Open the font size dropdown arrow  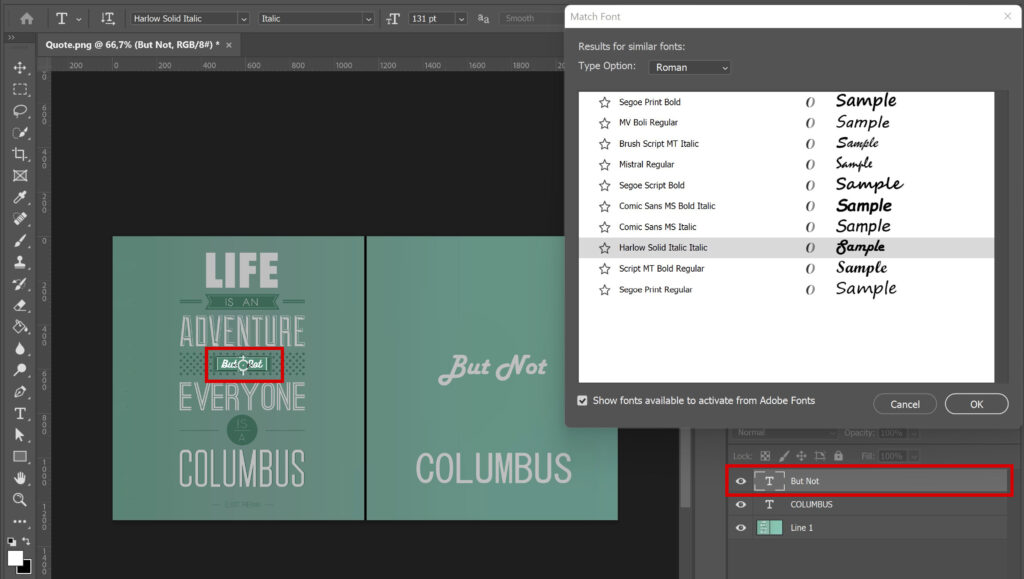click(x=461, y=19)
